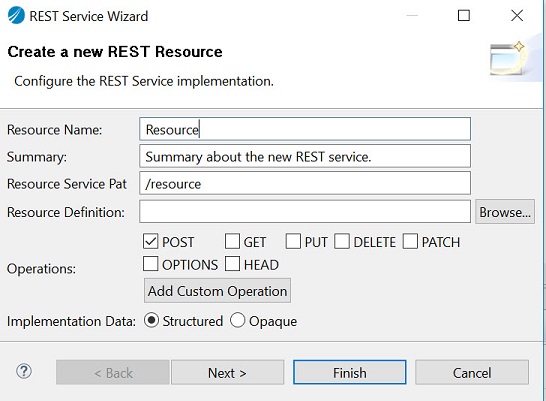Uncheck the POST operation checkbox
Screen dimensions: 546x401
tap(150, 241)
